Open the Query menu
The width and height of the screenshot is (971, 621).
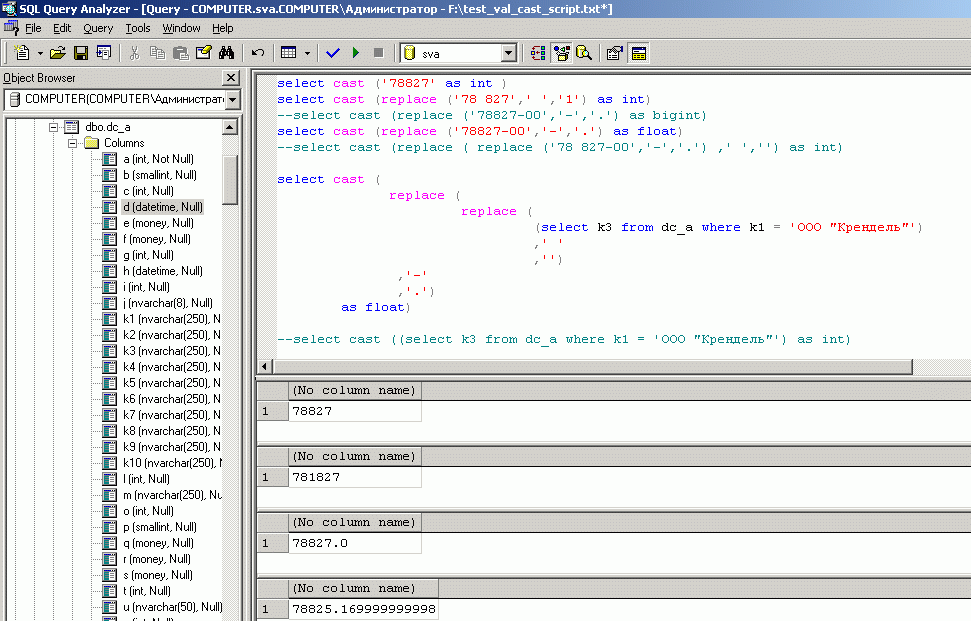98,29
